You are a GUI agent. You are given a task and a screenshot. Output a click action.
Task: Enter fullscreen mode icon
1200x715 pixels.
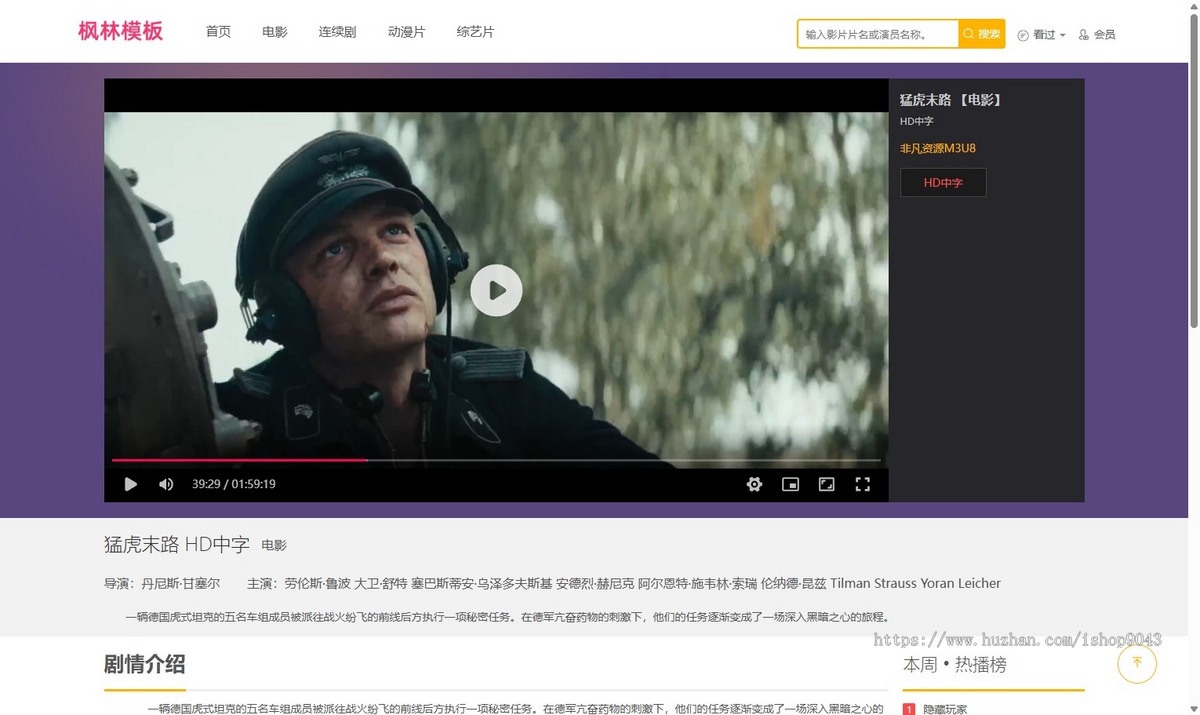pyautogui.click(x=862, y=484)
